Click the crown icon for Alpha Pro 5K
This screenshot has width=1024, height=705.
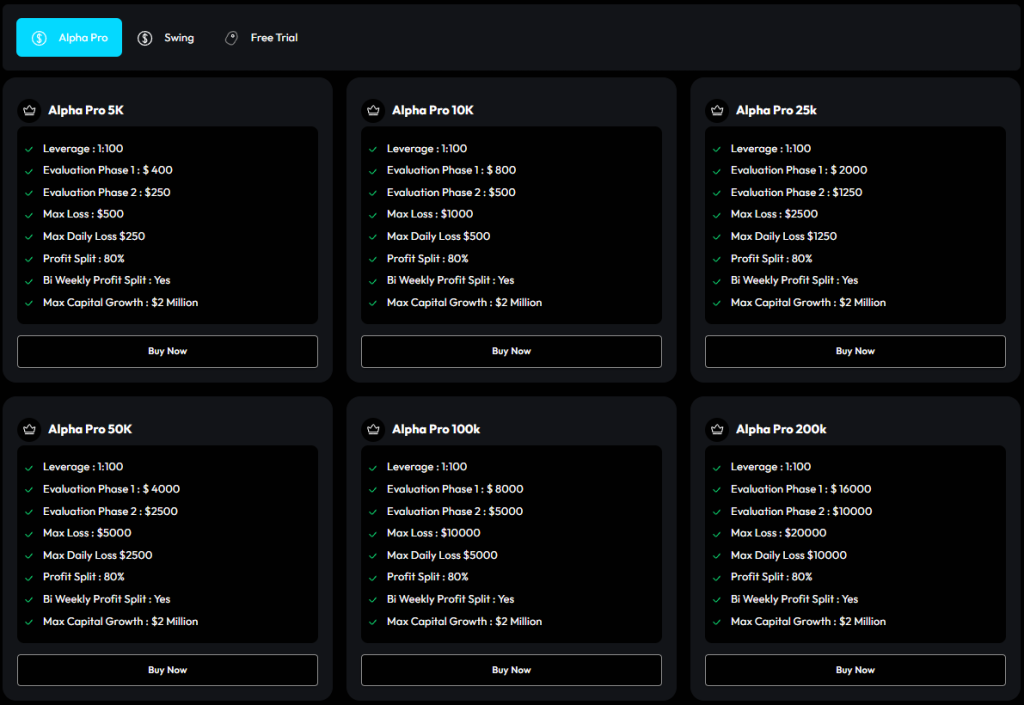pyautogui.click(x=29, y=110)
